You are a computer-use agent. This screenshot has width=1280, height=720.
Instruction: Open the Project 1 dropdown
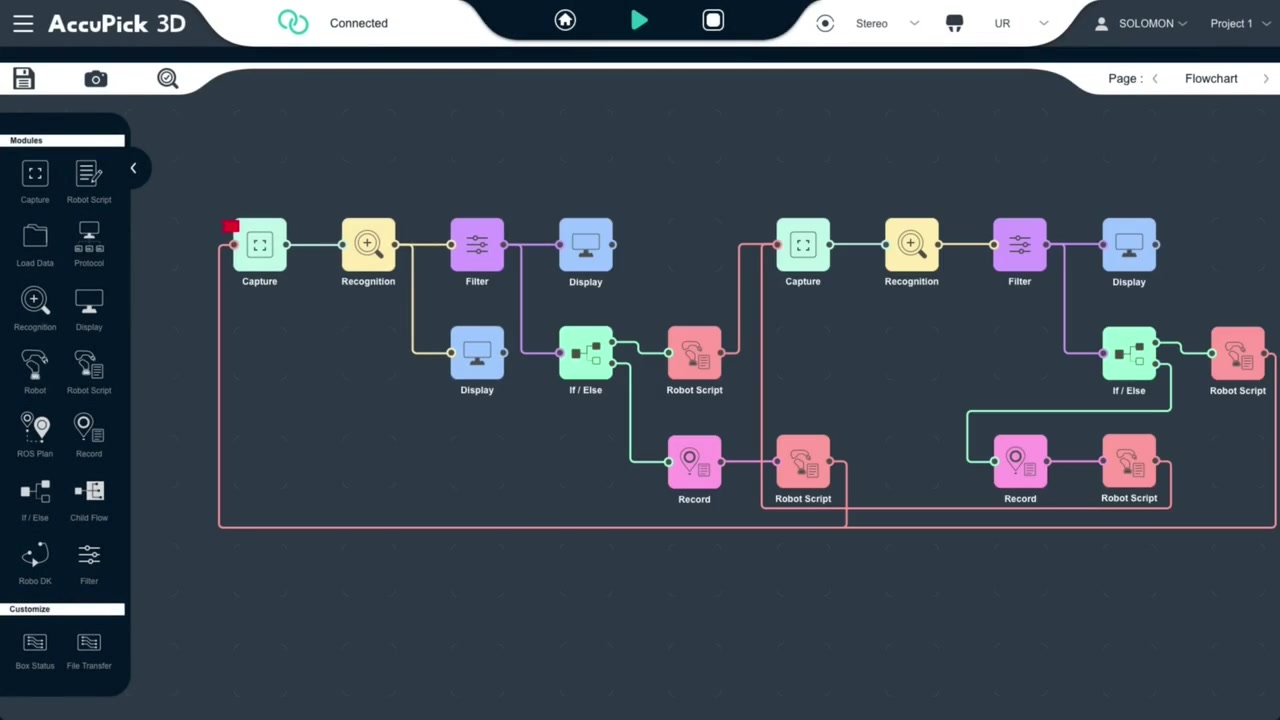[x=1238, y=23]
